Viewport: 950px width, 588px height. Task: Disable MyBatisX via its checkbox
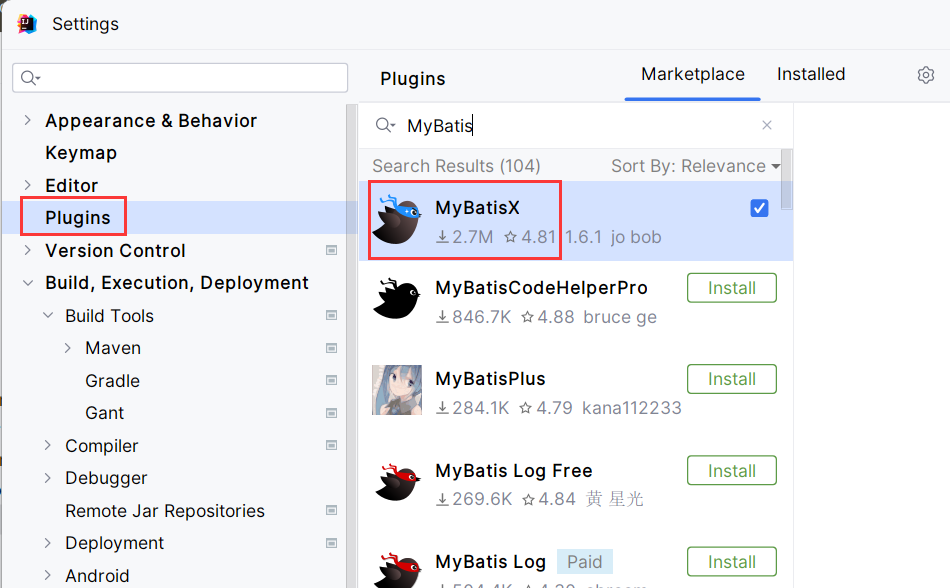pyautogui.click(x=759, y=207)
